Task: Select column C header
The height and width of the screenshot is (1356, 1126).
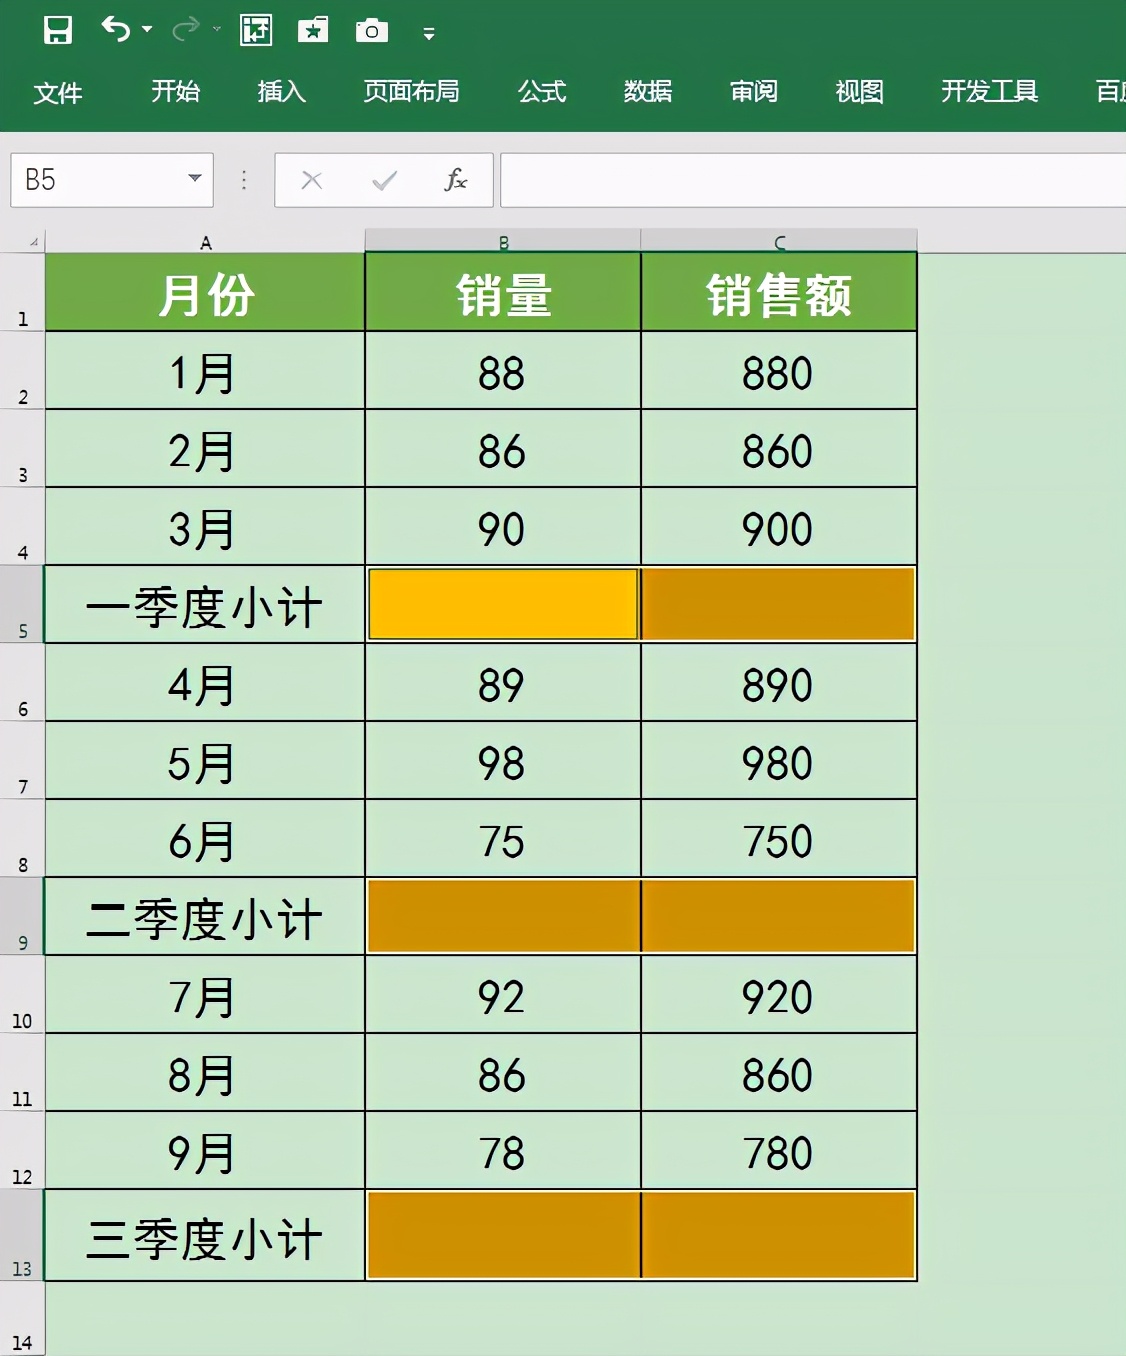Action: [779, 241]
